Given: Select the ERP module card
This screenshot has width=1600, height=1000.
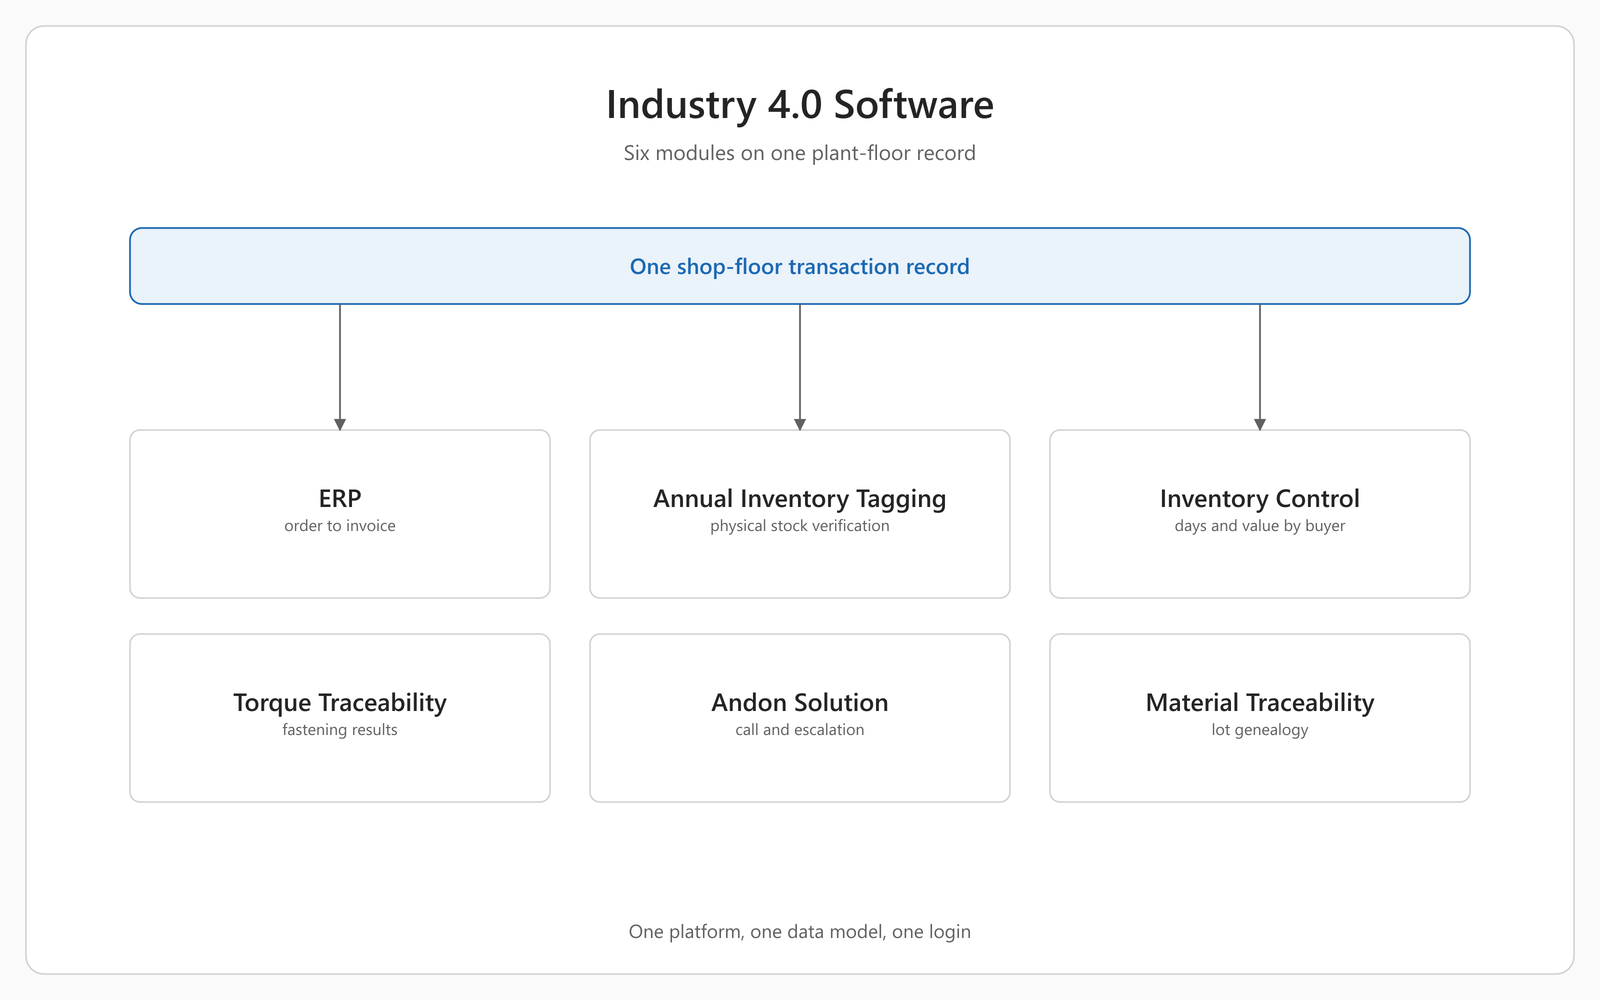Looking at the screenshot, I should pyautogui.click(x=340, y=514).
